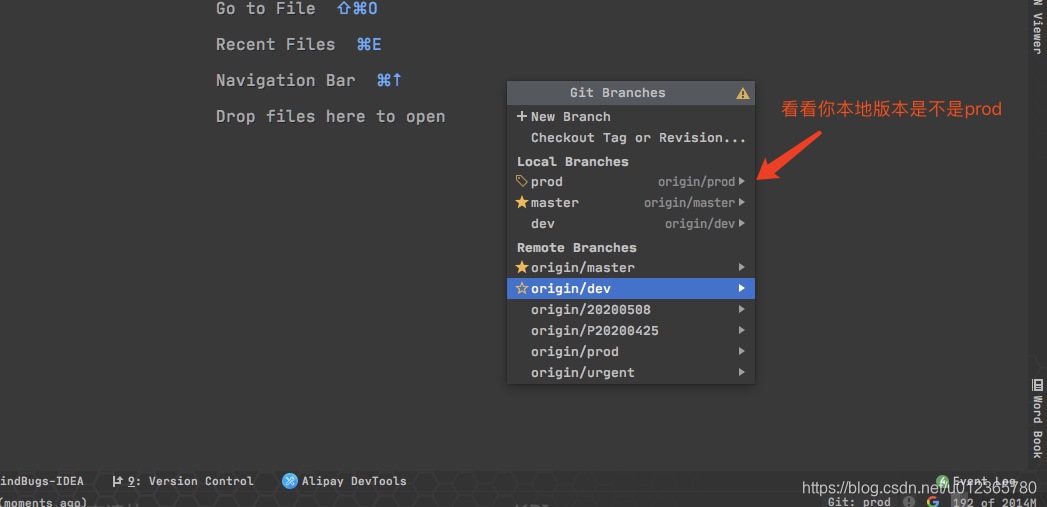Select the highlighted origin/dev remote branch
This screenshot has height=507, width=1047.
point(630,289)
